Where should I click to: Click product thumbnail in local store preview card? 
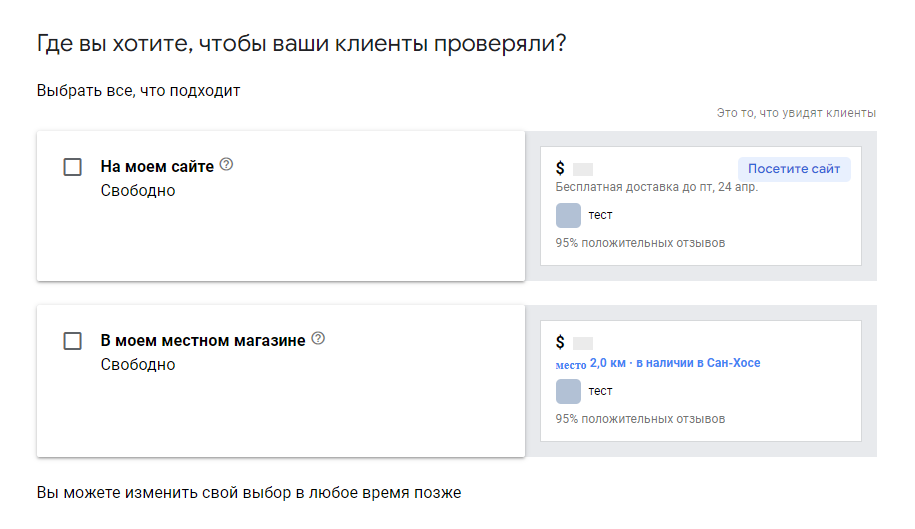click(x=568, y=391)
